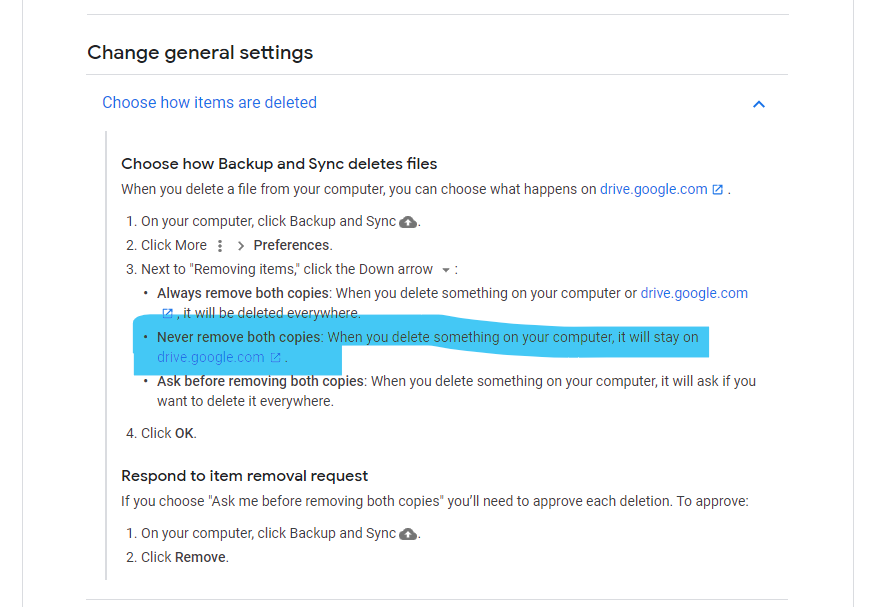Screen dimensions: 874x607
Task: Click the "Change general settings" heading
Action: point(200,52)
